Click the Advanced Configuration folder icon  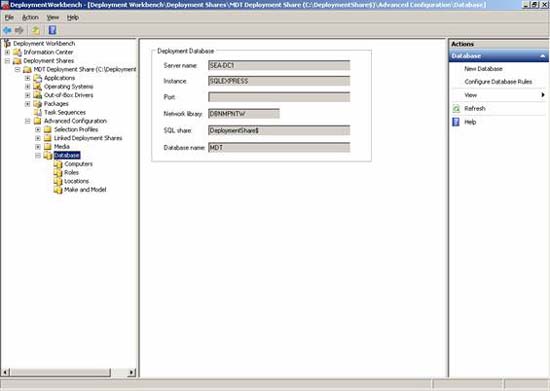(38, 121)
